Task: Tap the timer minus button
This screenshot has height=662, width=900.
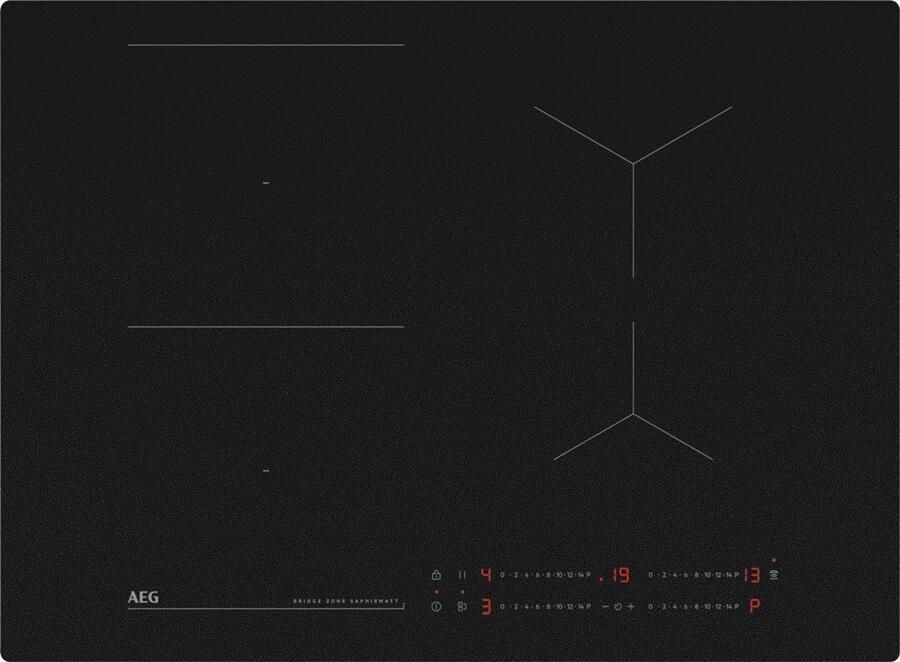Action: (605, 607)
